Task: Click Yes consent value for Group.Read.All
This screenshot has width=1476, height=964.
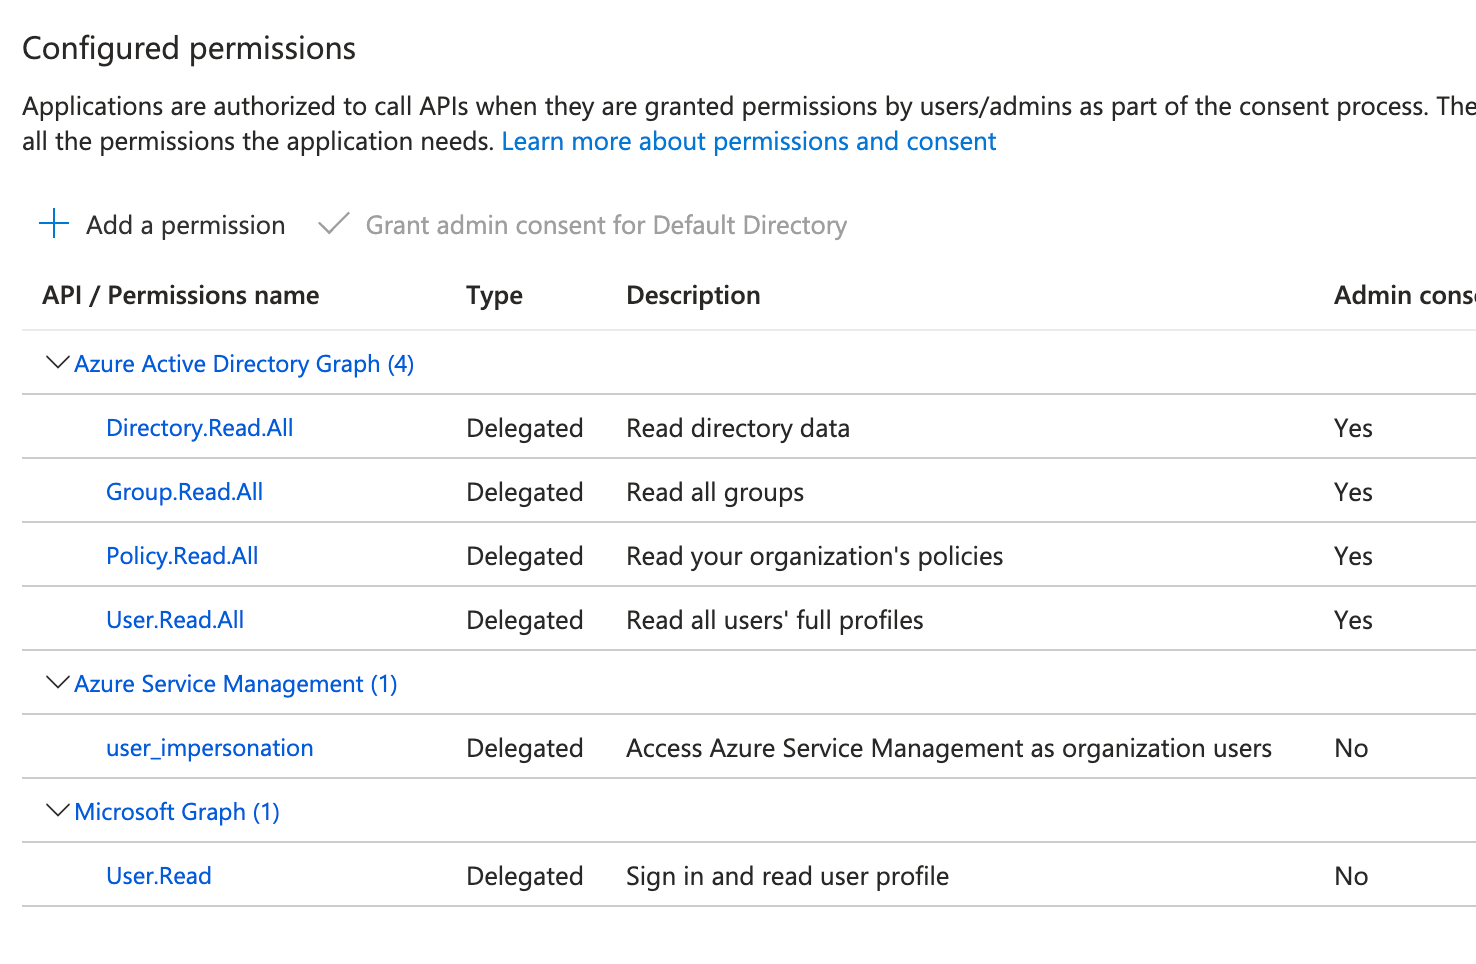Action: coord(1353,492)
